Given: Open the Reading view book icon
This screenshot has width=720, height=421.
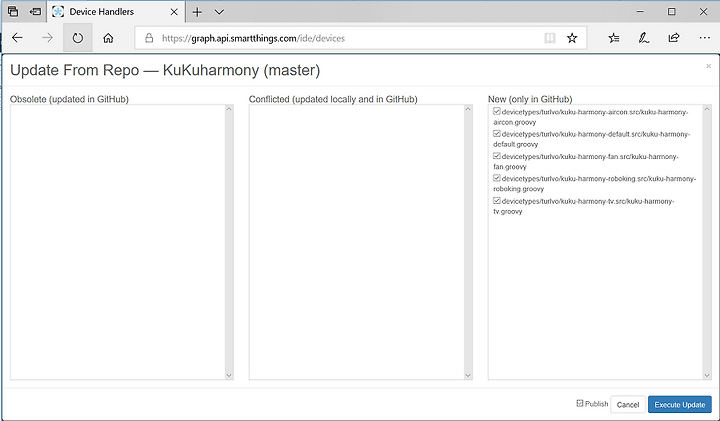Looking at the screenshot, I should 550,38.
